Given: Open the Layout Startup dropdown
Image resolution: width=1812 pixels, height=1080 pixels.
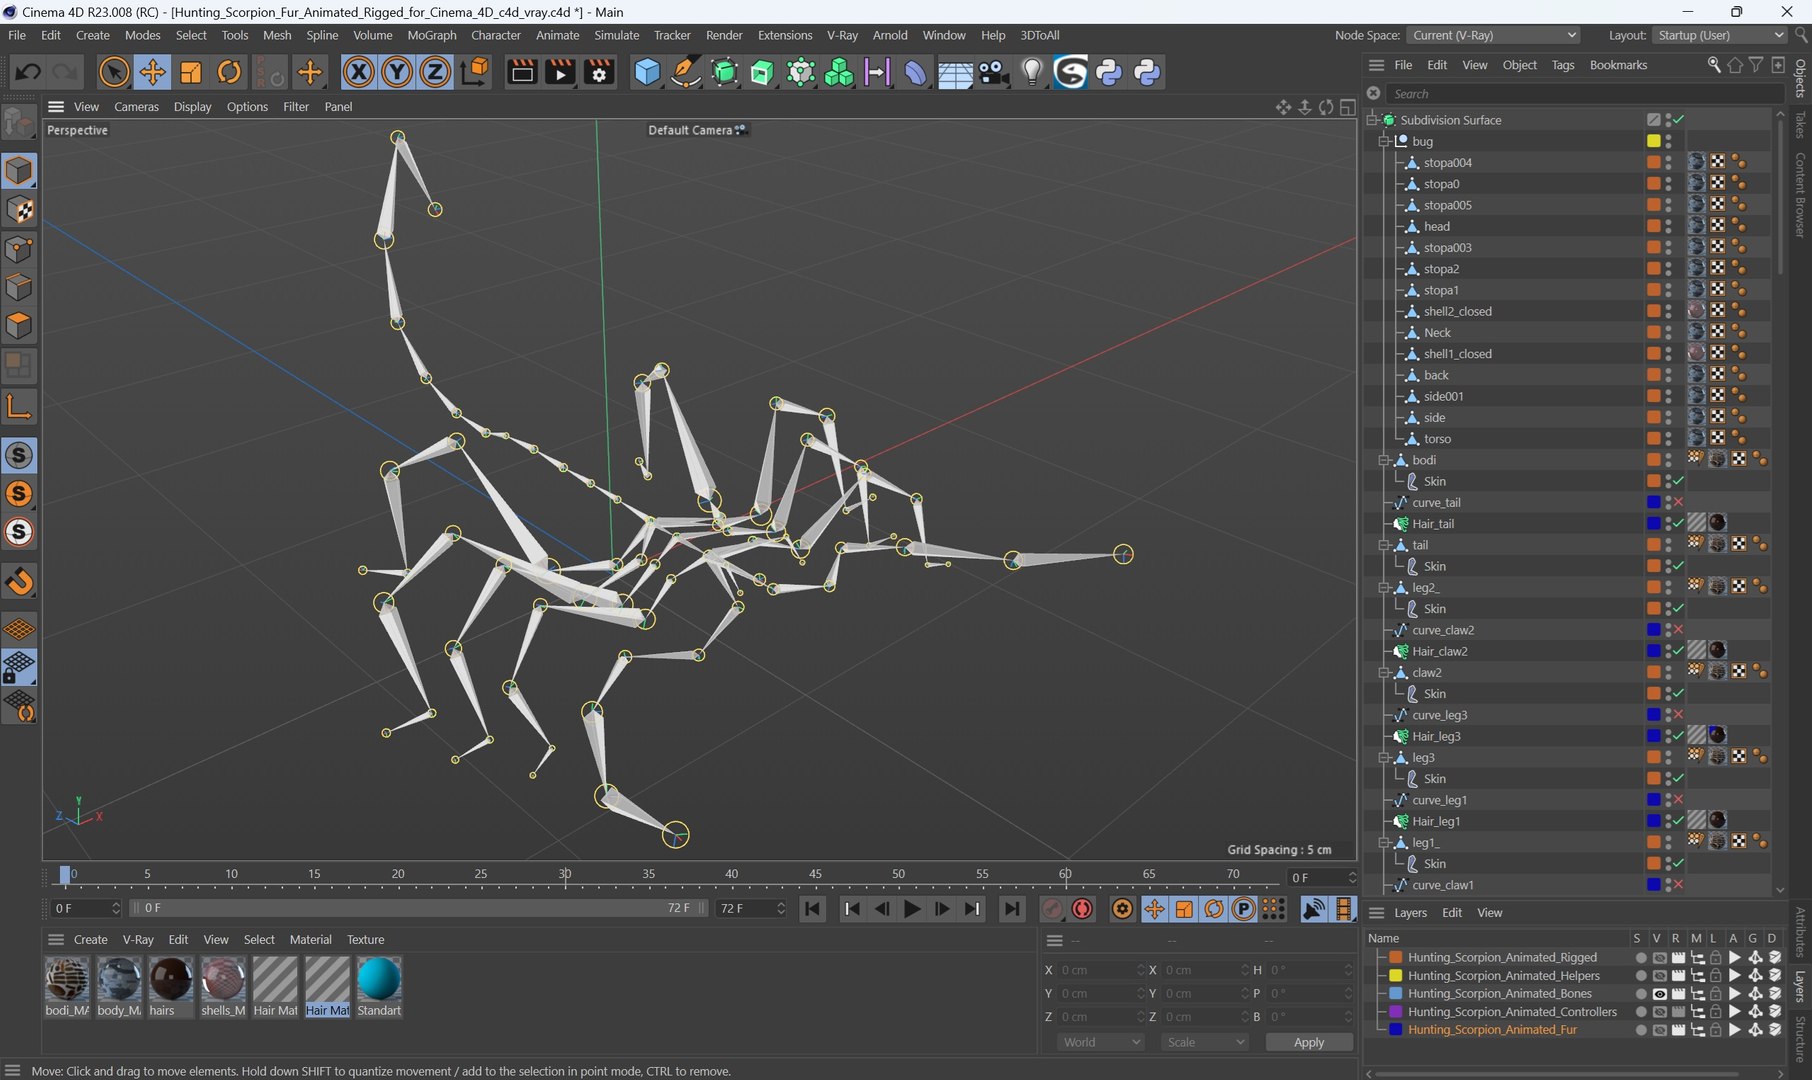Looking at the screenshot, I should point(1719,35).
